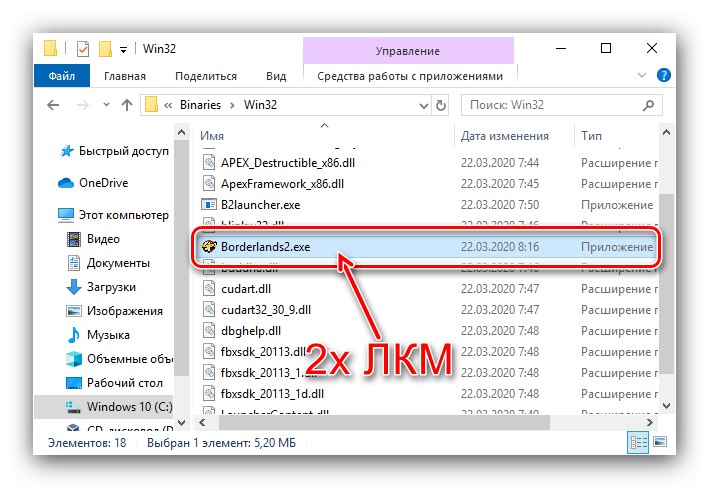
Task: Open the Видео folder in sidebar
Action: coord(103,239)
